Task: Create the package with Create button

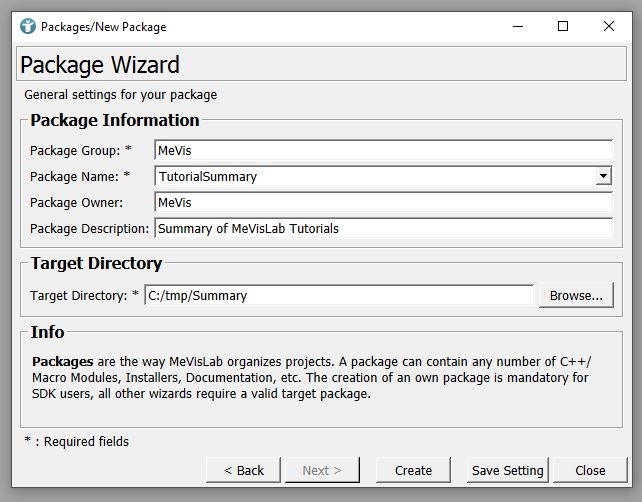Action: [413, 470]
